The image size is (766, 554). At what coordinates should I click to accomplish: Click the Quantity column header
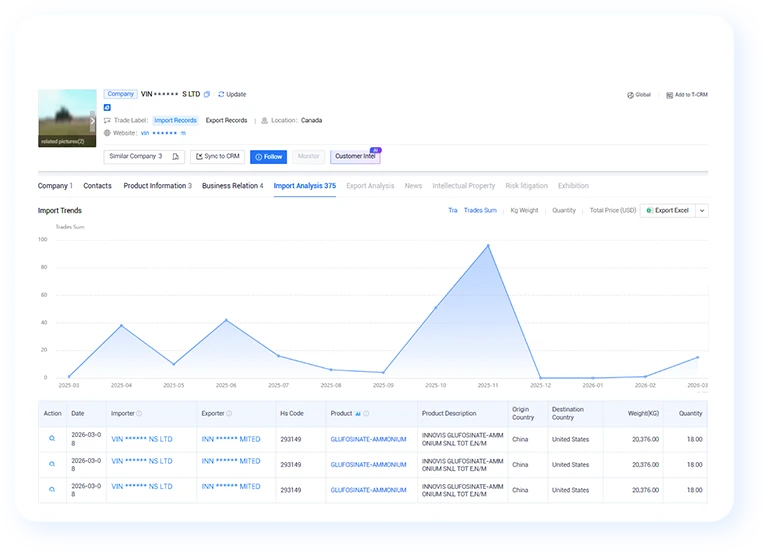(690, 414)
